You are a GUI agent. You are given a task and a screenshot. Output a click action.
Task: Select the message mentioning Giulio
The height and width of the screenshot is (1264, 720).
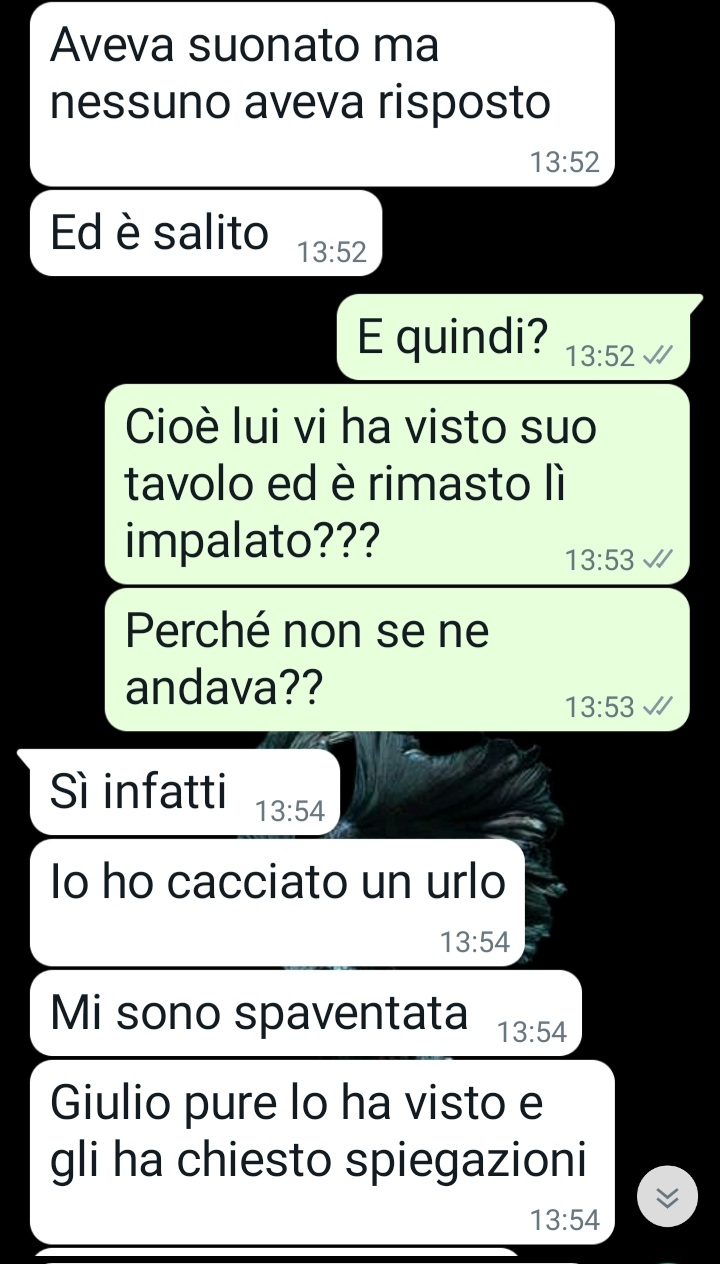[x=322, y=1152]
